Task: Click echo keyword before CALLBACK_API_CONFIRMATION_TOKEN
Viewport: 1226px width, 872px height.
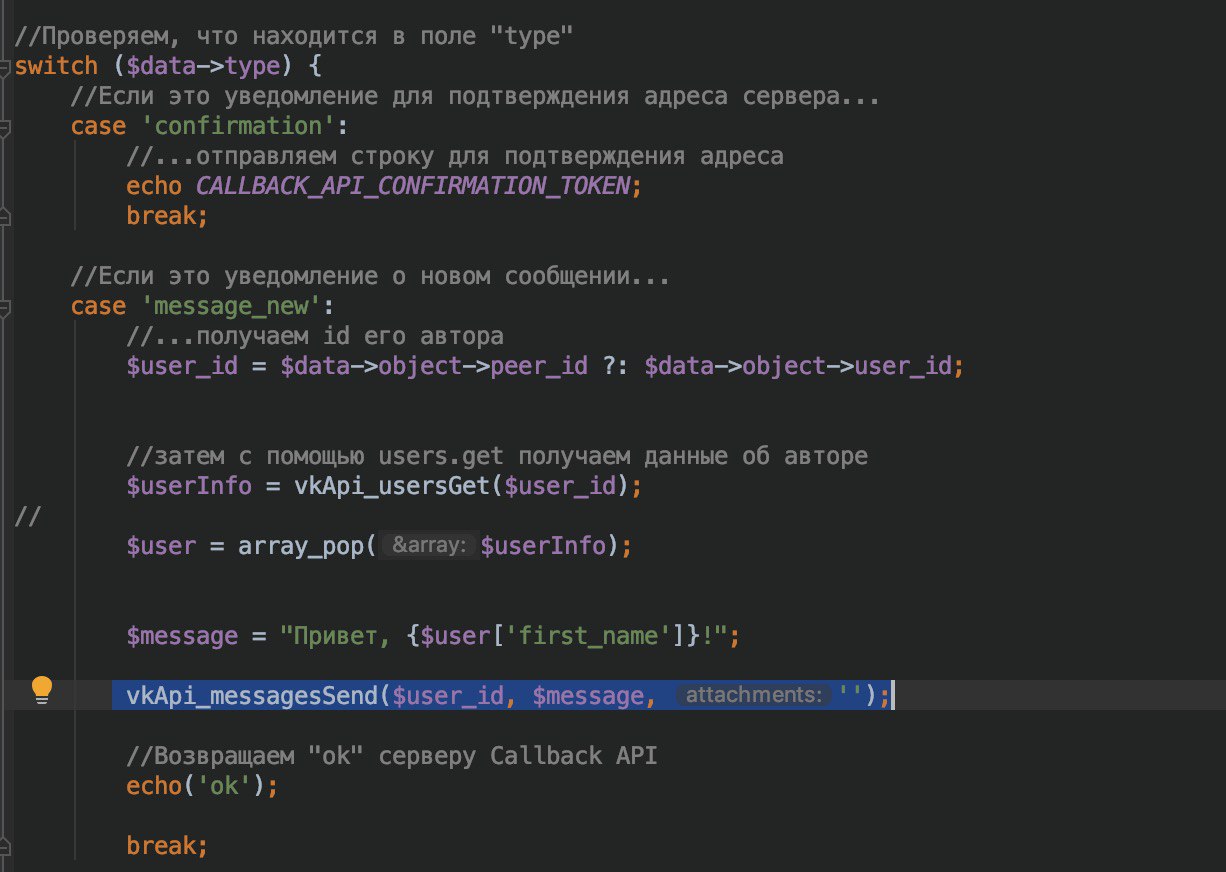Action: click(x=154, y=186)
